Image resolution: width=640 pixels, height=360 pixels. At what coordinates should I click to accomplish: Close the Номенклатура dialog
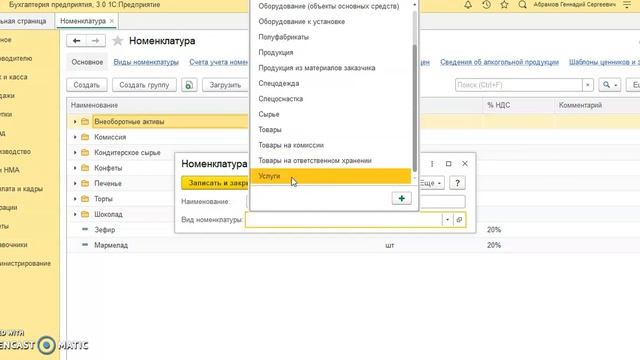click(x=465, y=164)
